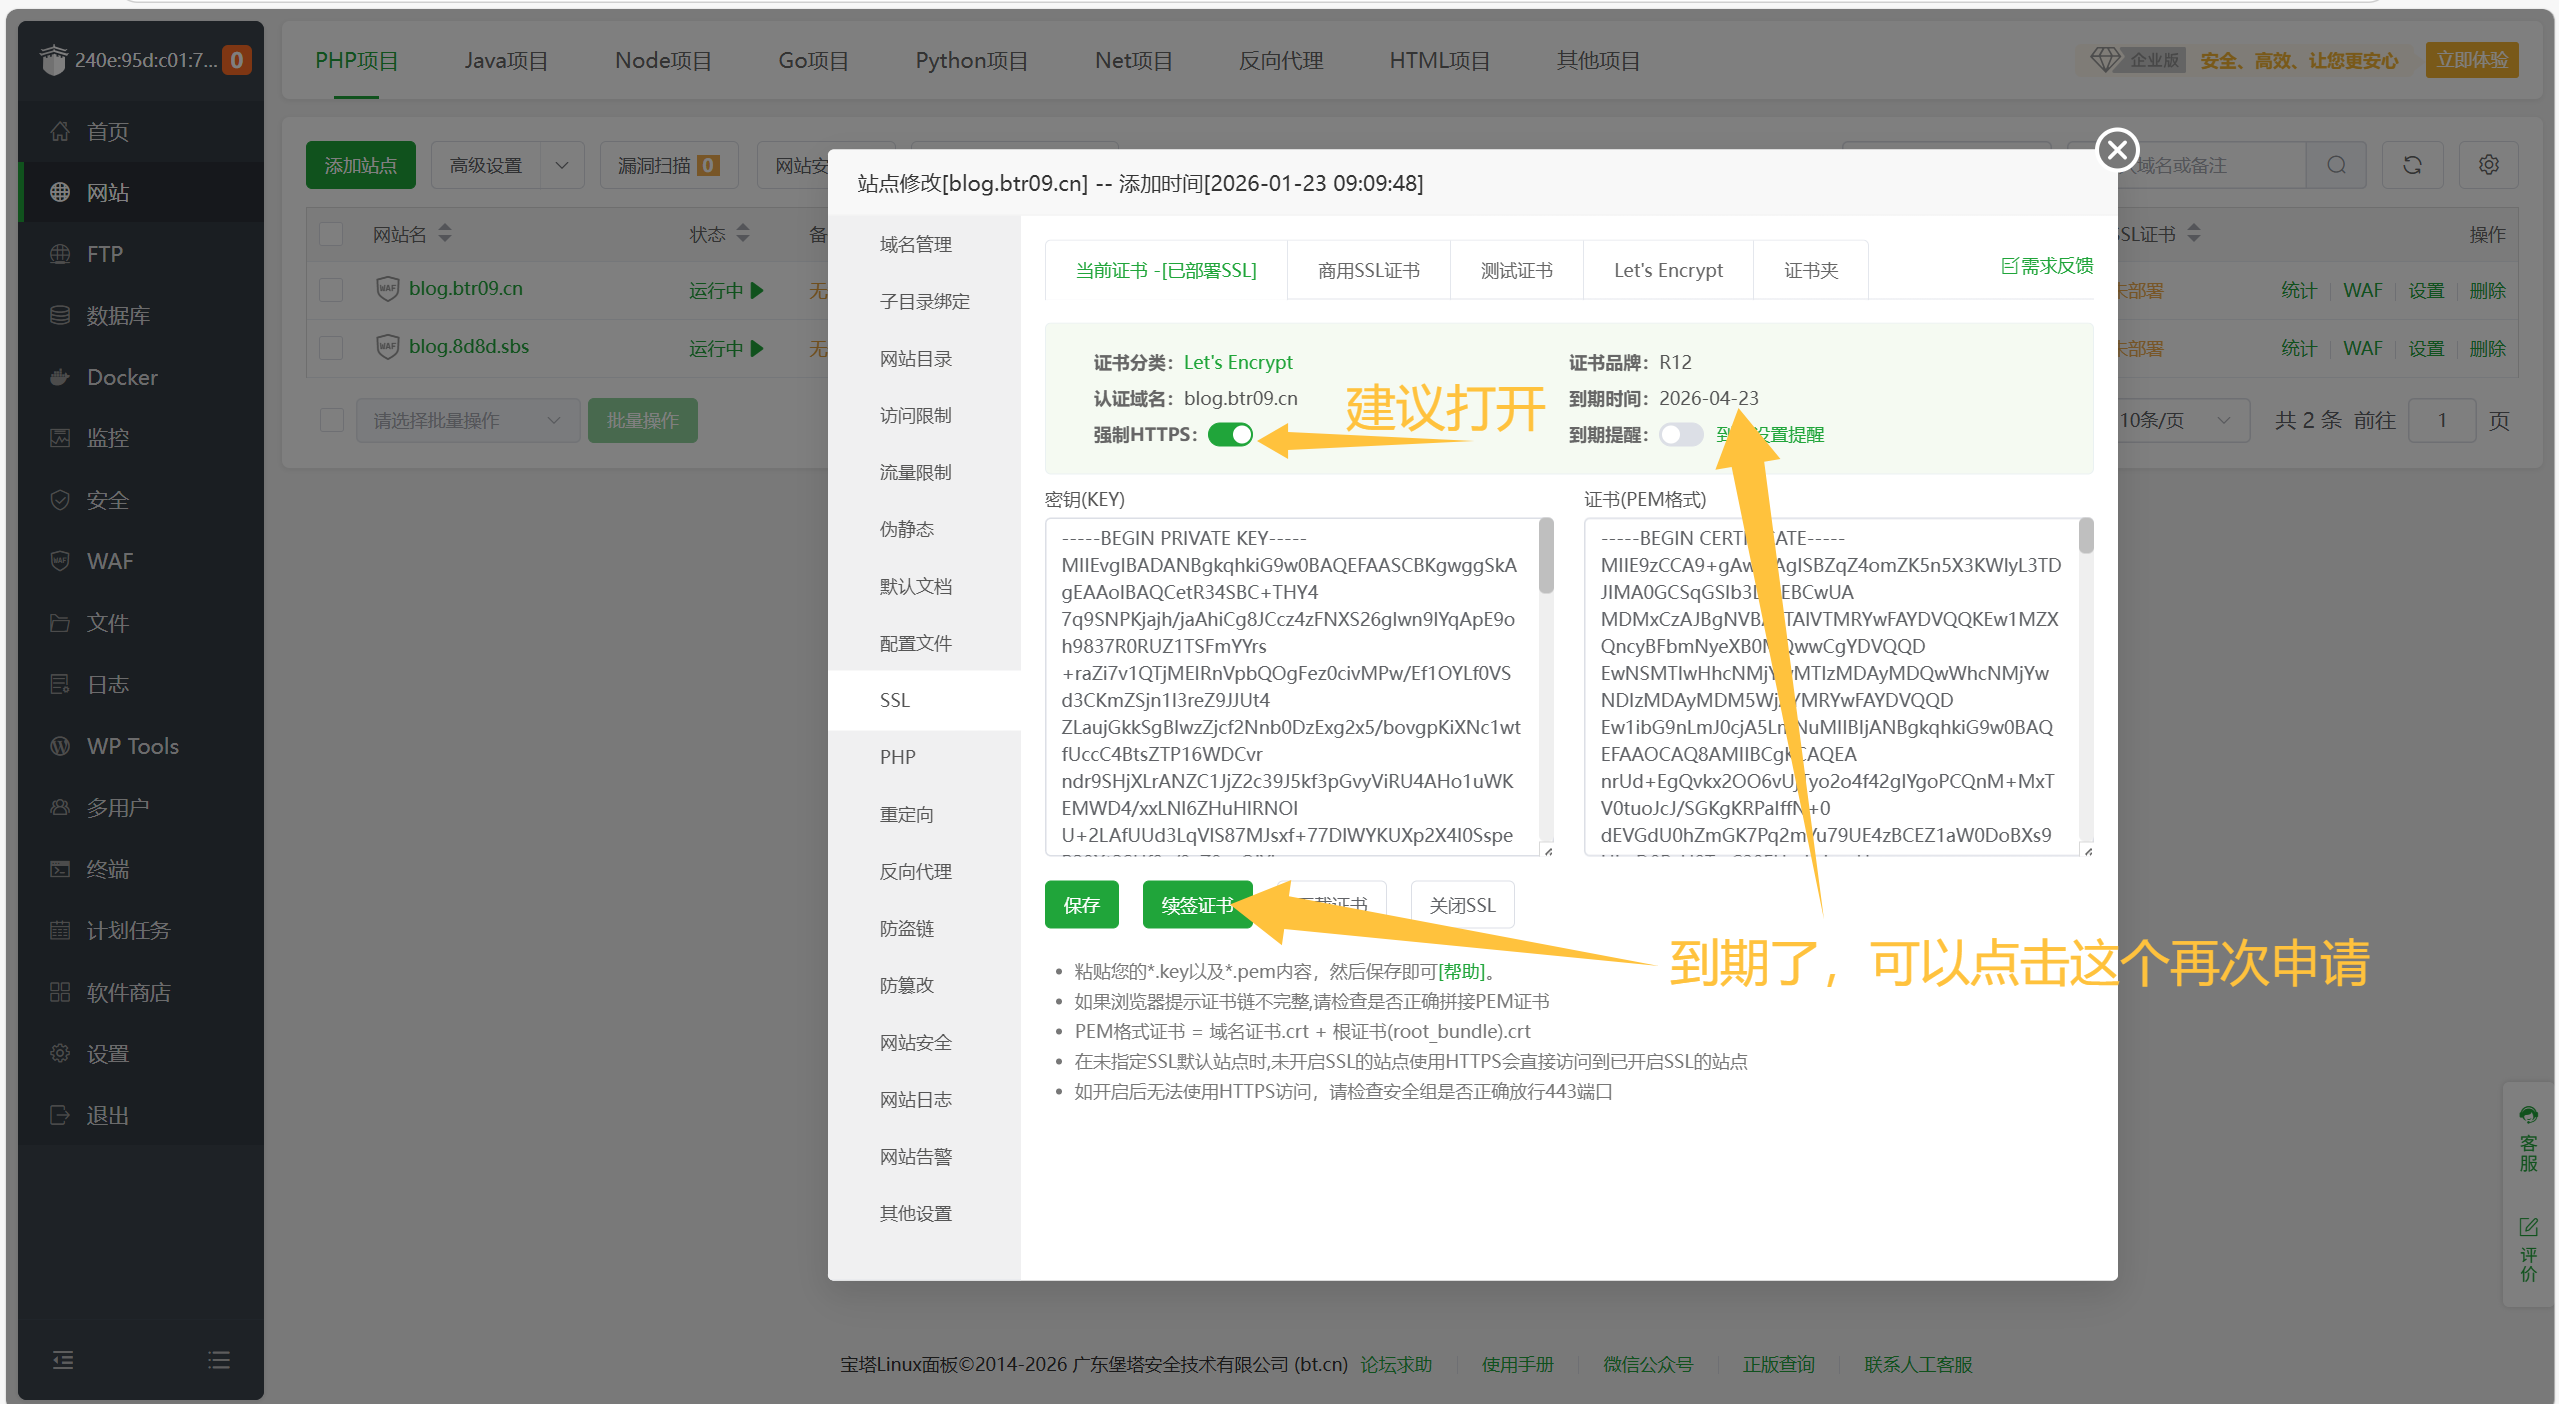The height and width of the screenshot is (1404, 2559).
Task: Open the WAF panel in the sidebar
Action: click(x=110, y=561)
